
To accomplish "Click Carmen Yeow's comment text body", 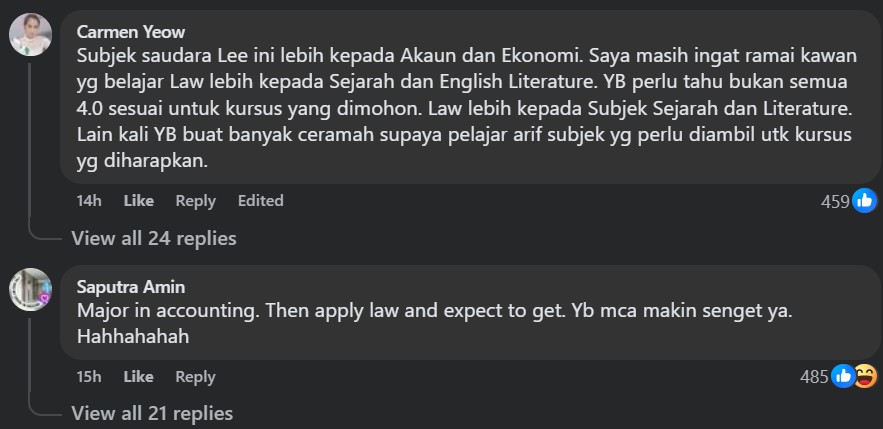I will [x=466, y=109].
